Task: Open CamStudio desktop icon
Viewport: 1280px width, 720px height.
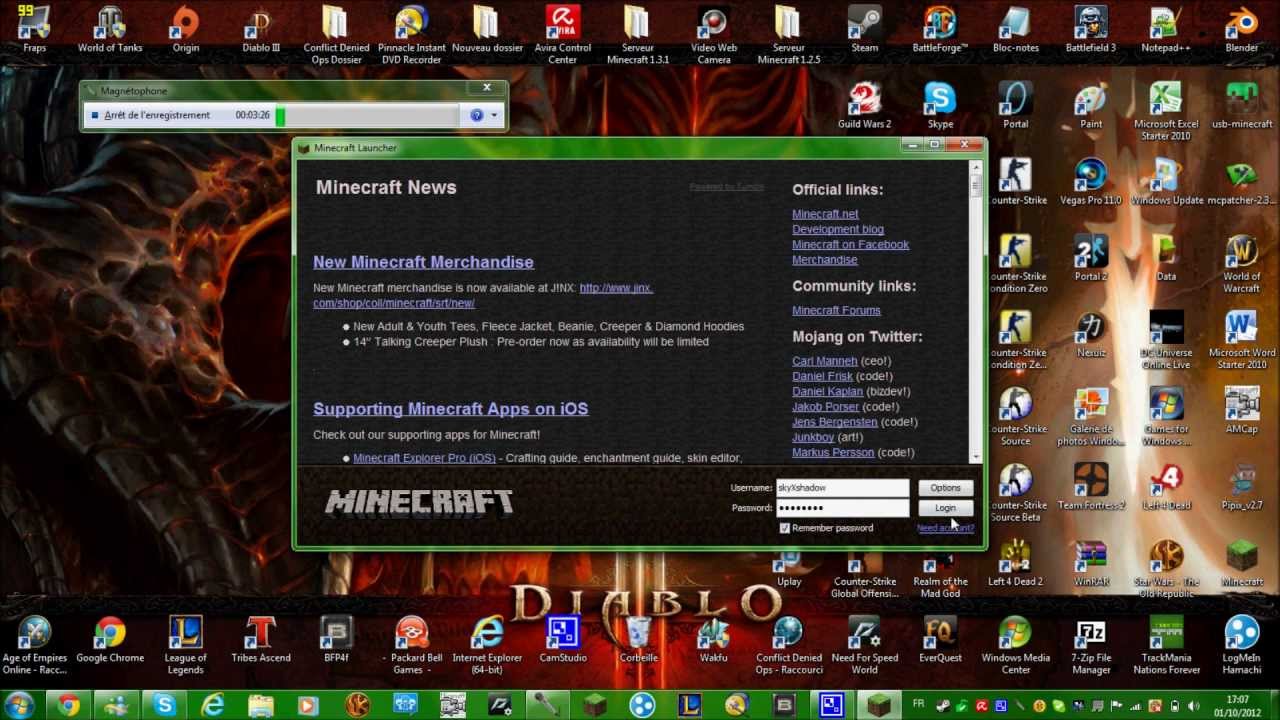Action: click(x=563, y=640)
